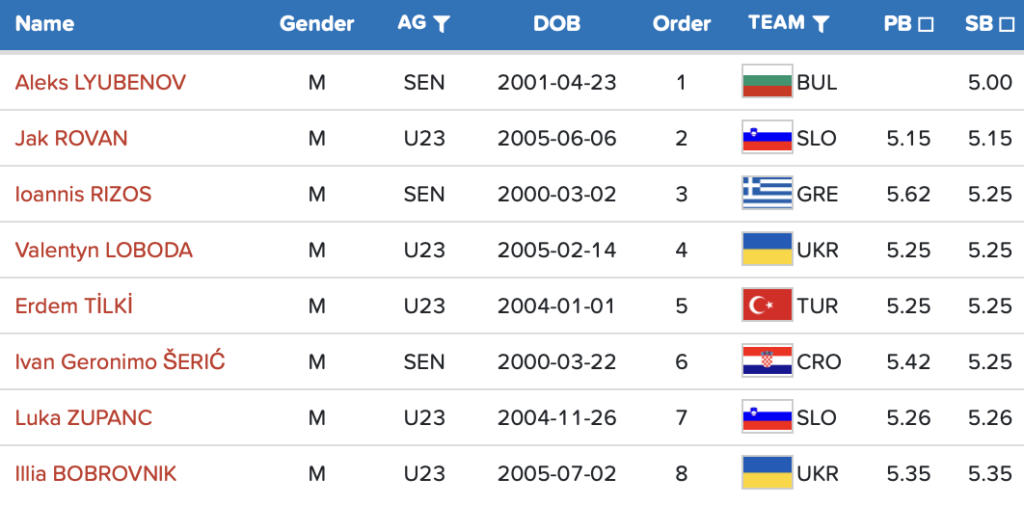The width and height of the screenshot is (1024, 505).
Task: Click the Luka ZUPANC name link
Action: pyautogui.click(x=84, y=418)
